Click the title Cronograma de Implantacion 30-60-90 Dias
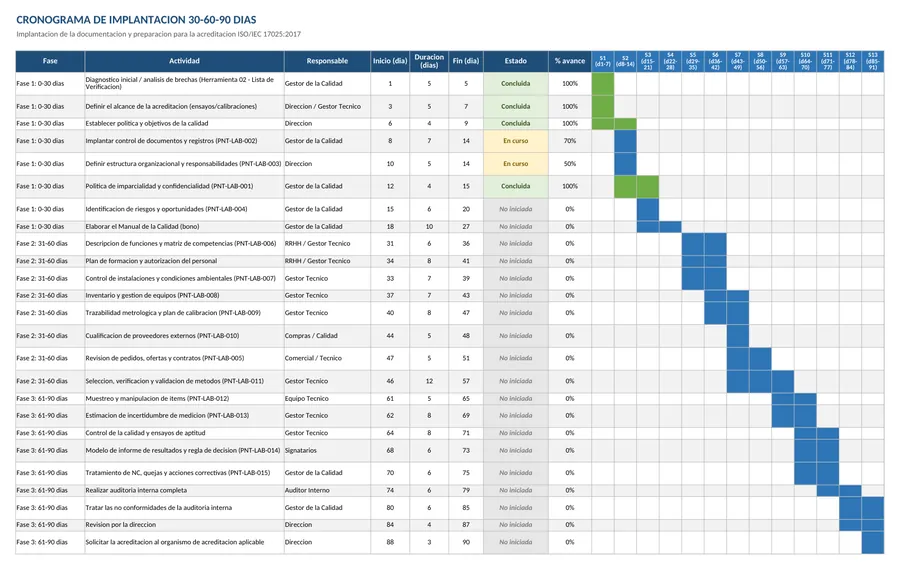Viewport: 900px width, 570px height. tap(136, 20)
